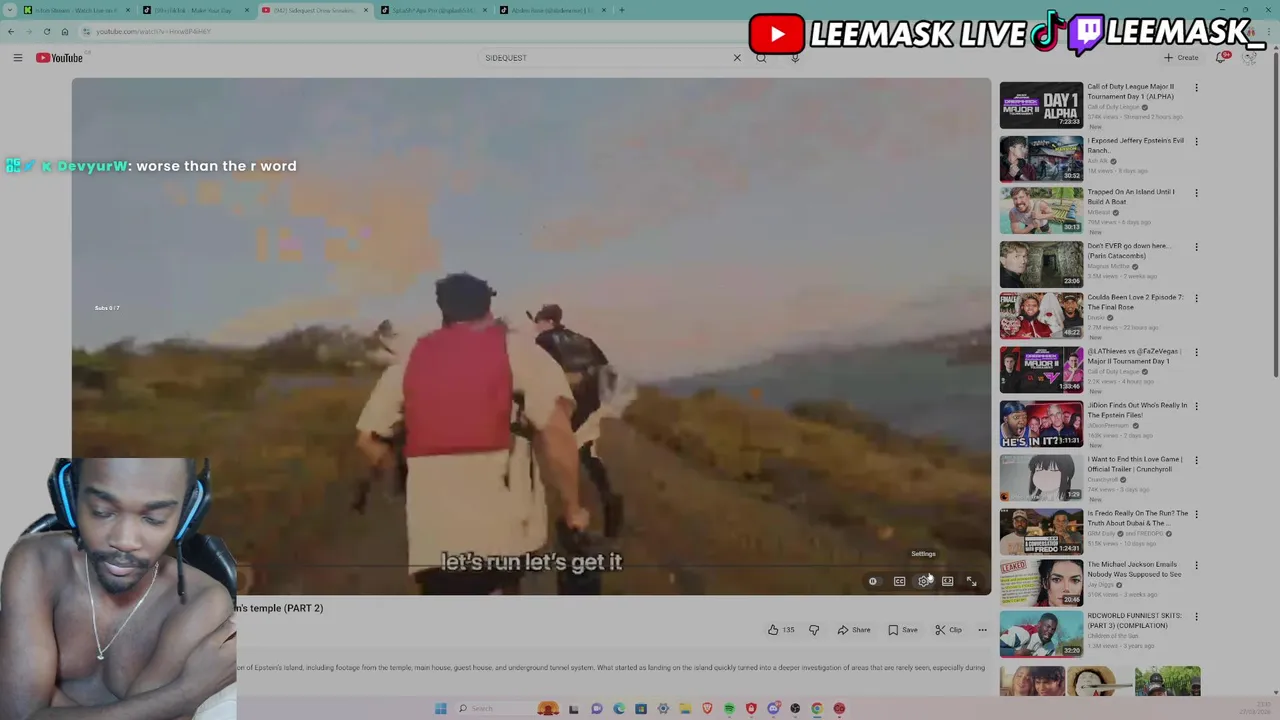Image resolution: width=1280 pixels, height=720 pixels.
Task: Expand the browser tab search chevron
Action: click(9, 10)
